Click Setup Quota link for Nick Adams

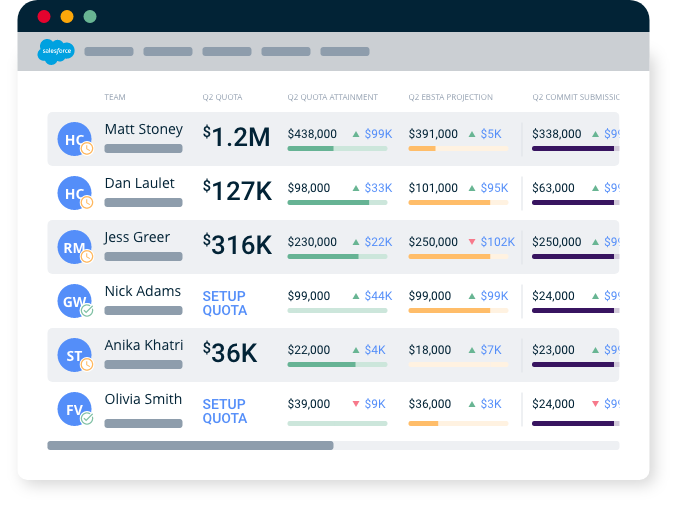[224, 303]
